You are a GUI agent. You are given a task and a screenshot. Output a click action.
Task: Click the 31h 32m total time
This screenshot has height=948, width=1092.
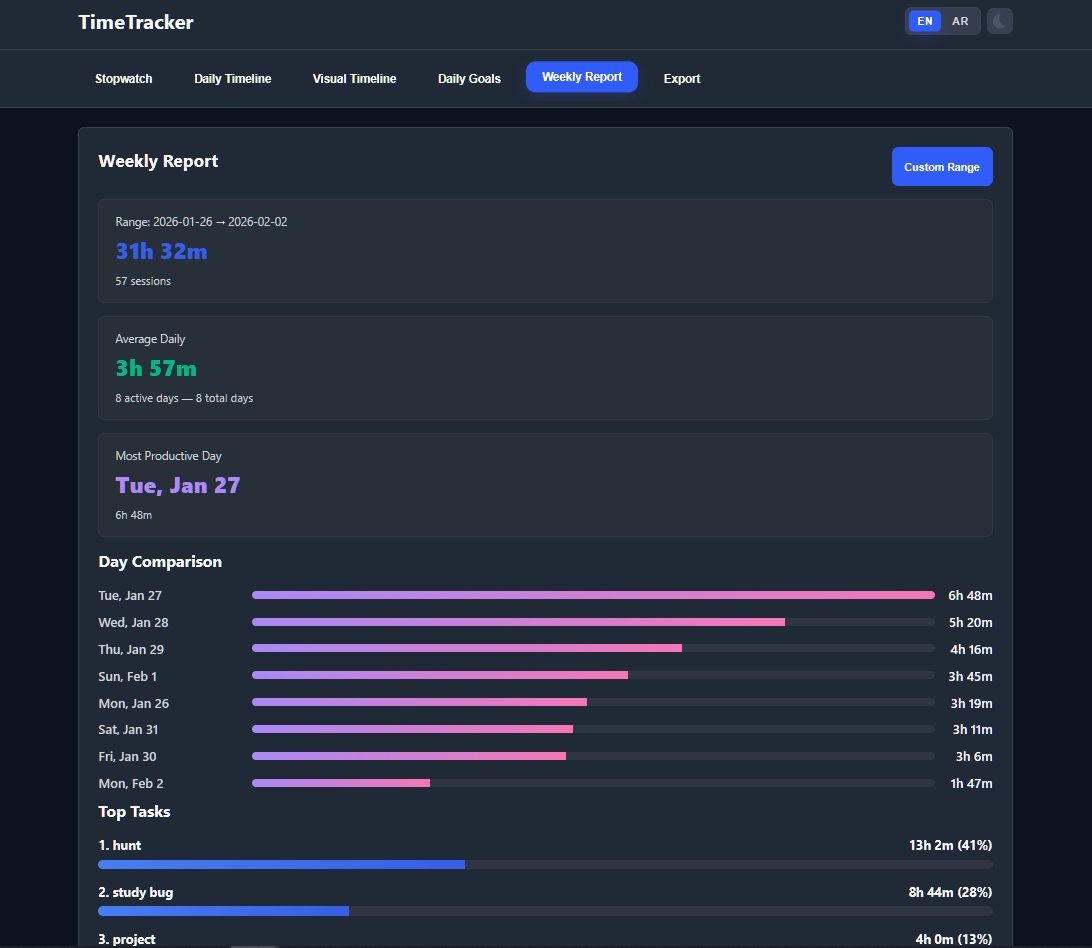[x=162, y=251]
